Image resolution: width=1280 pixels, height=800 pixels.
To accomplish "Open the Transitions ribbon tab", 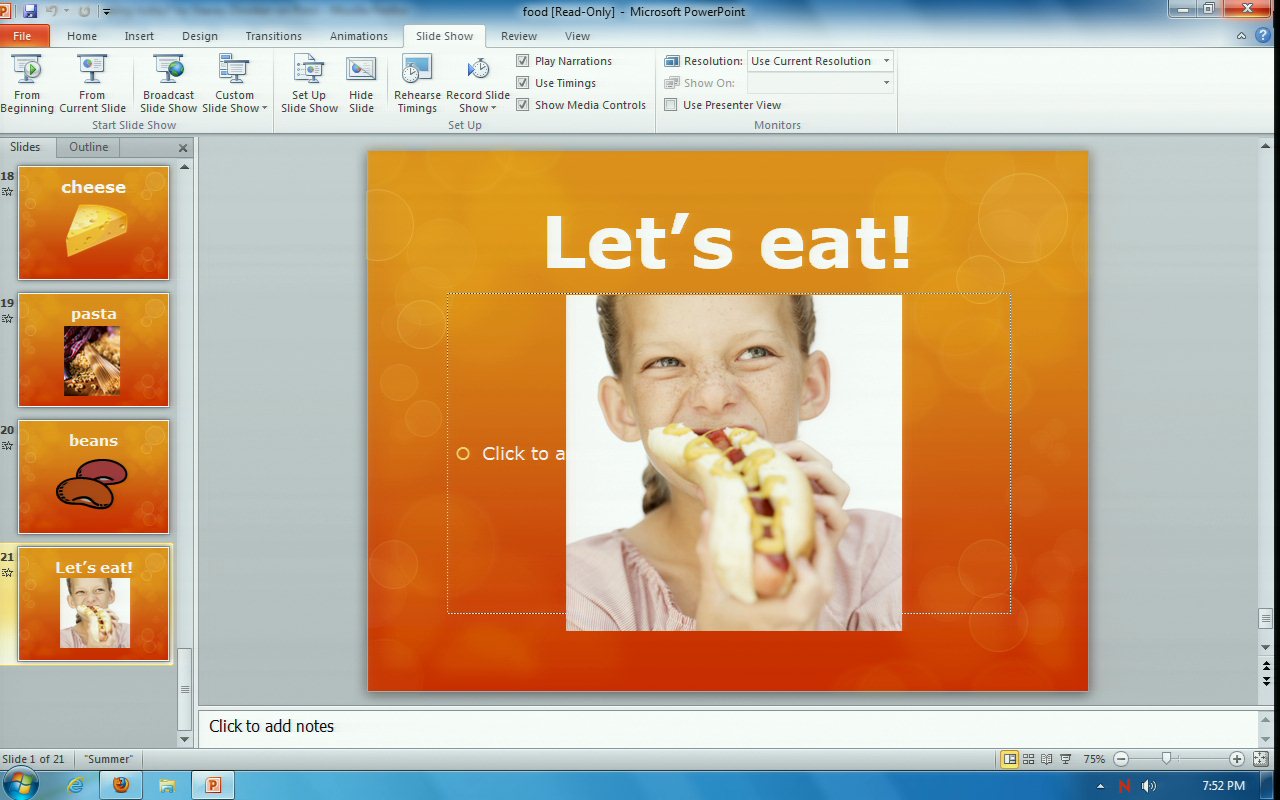I will (x=273, y=36).
